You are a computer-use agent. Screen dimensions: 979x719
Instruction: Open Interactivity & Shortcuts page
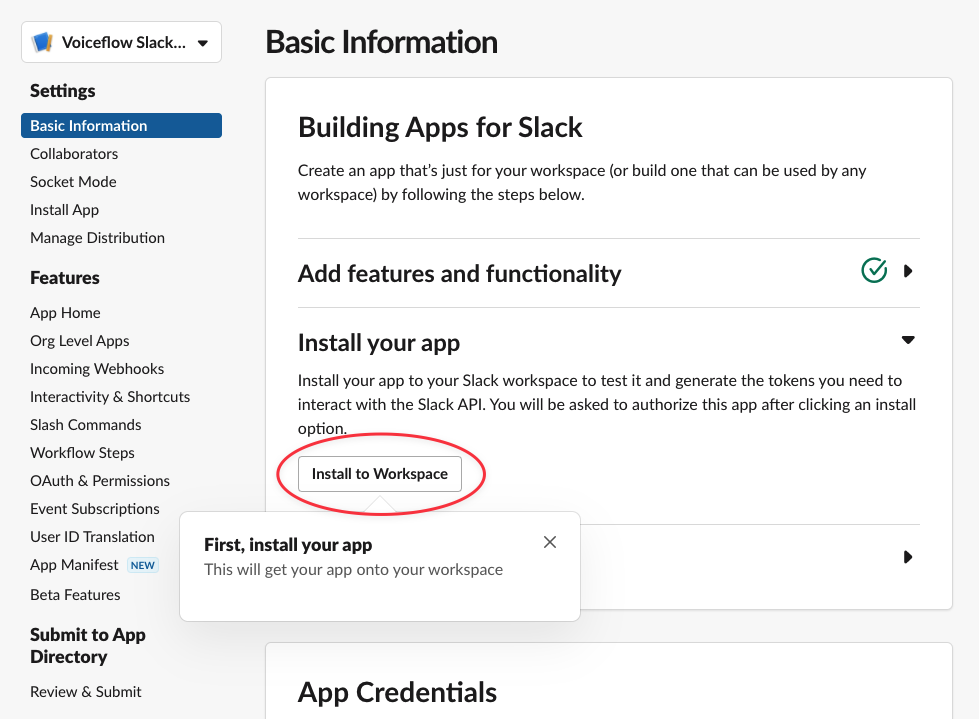pos(110,397)
